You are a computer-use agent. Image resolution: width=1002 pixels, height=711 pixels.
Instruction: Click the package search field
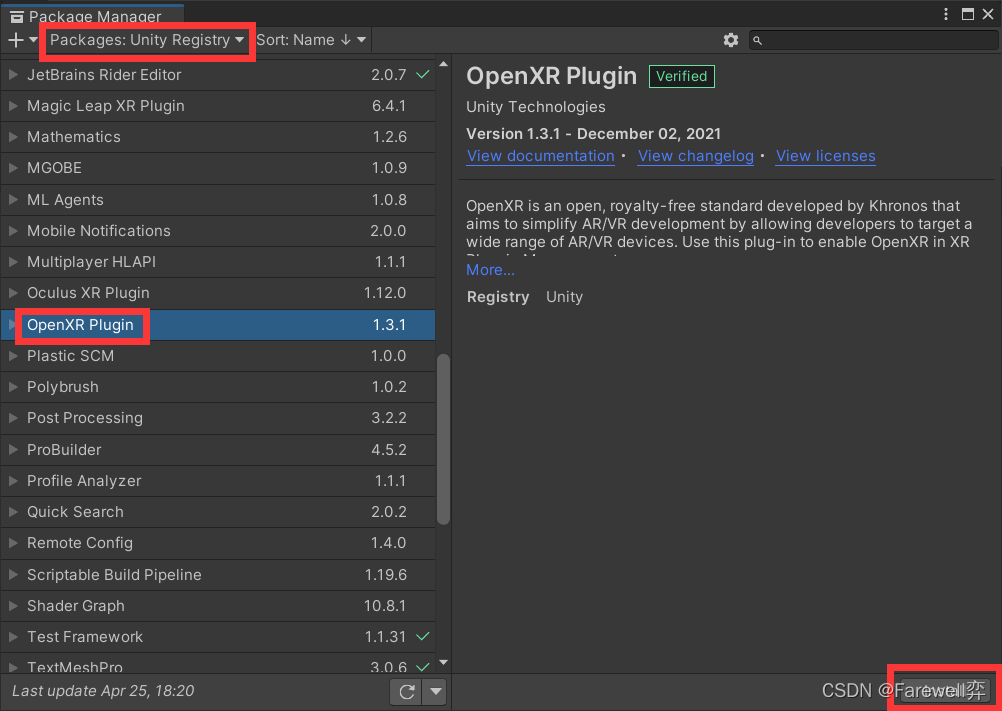point(873,40)
